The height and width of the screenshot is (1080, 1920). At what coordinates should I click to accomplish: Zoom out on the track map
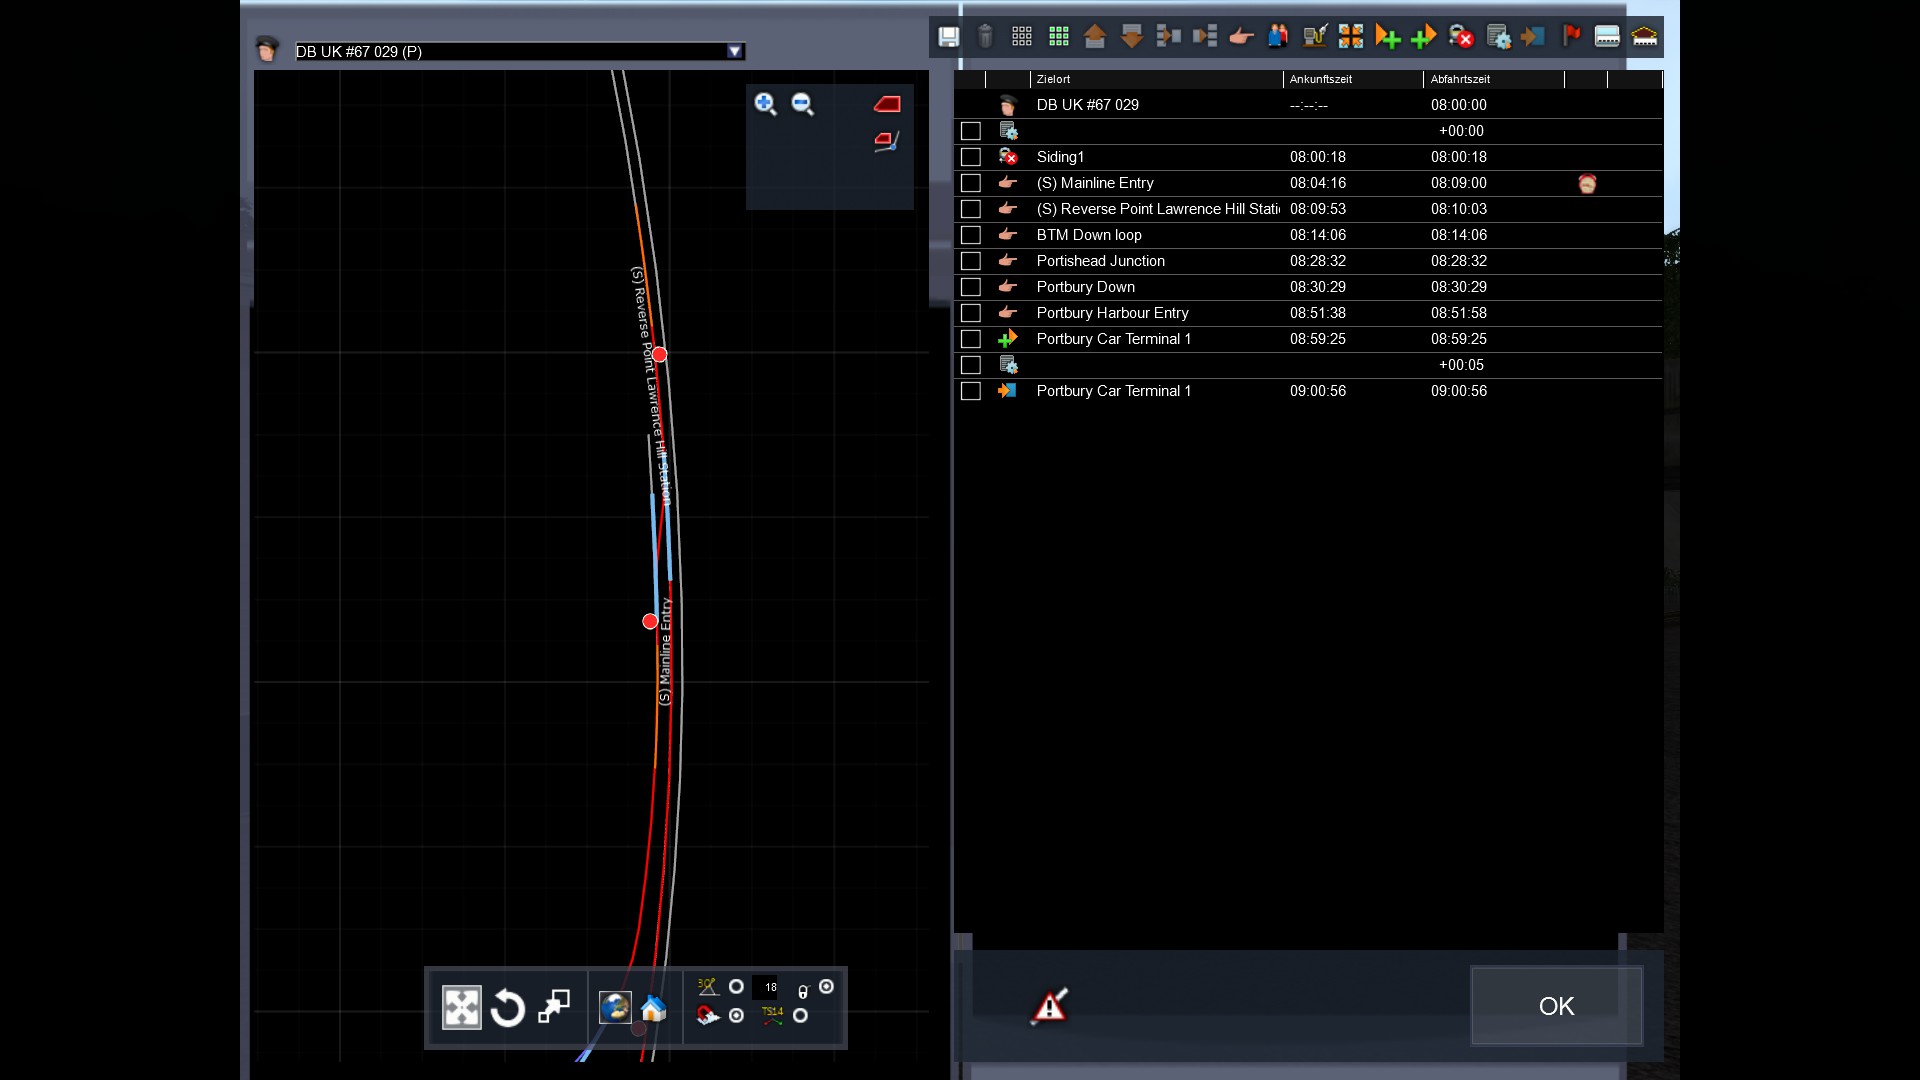tap(803, 104)
